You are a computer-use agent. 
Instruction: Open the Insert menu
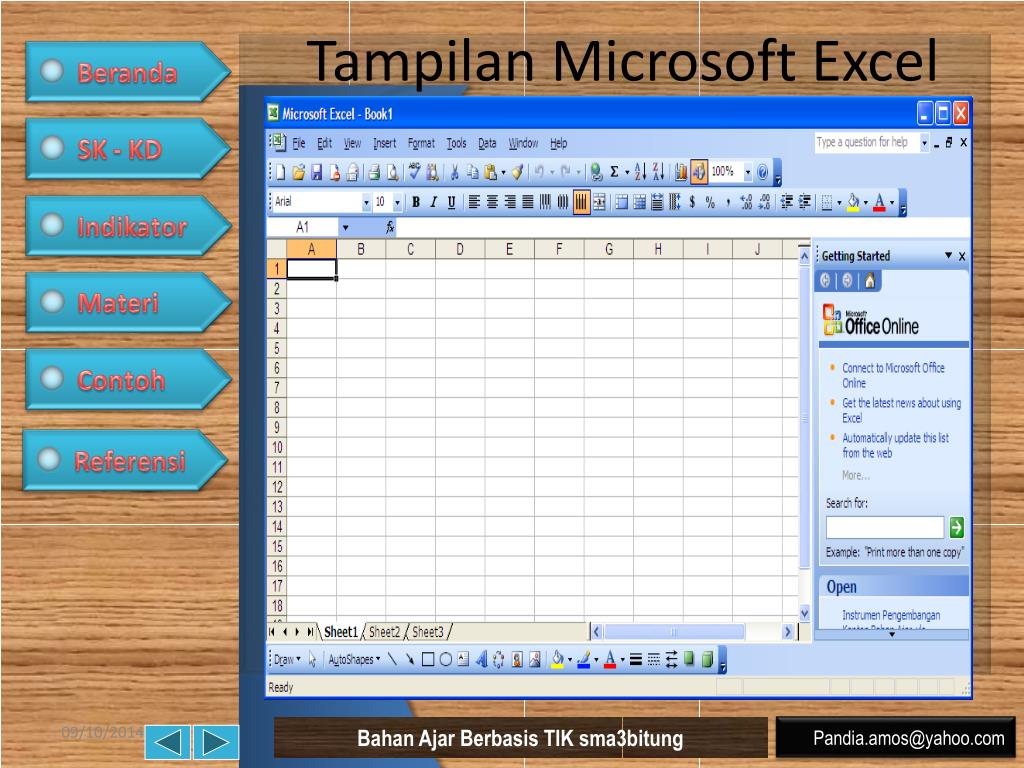[384, 143]
